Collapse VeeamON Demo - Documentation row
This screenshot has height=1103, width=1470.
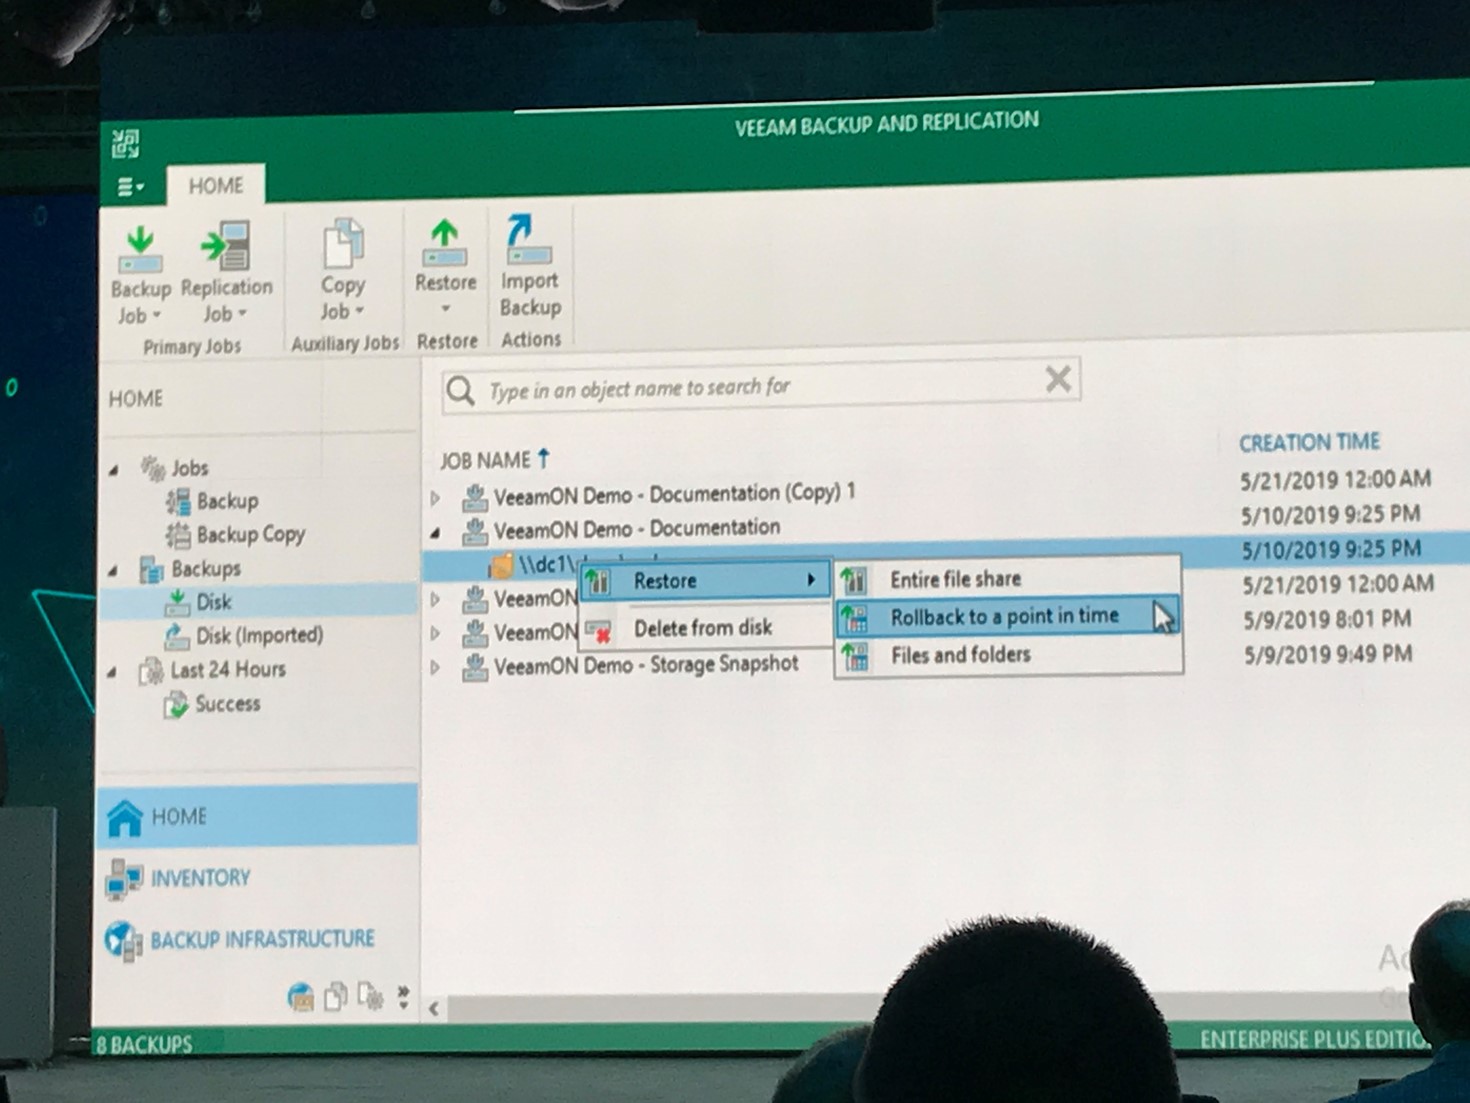click(x=435, y=532)
